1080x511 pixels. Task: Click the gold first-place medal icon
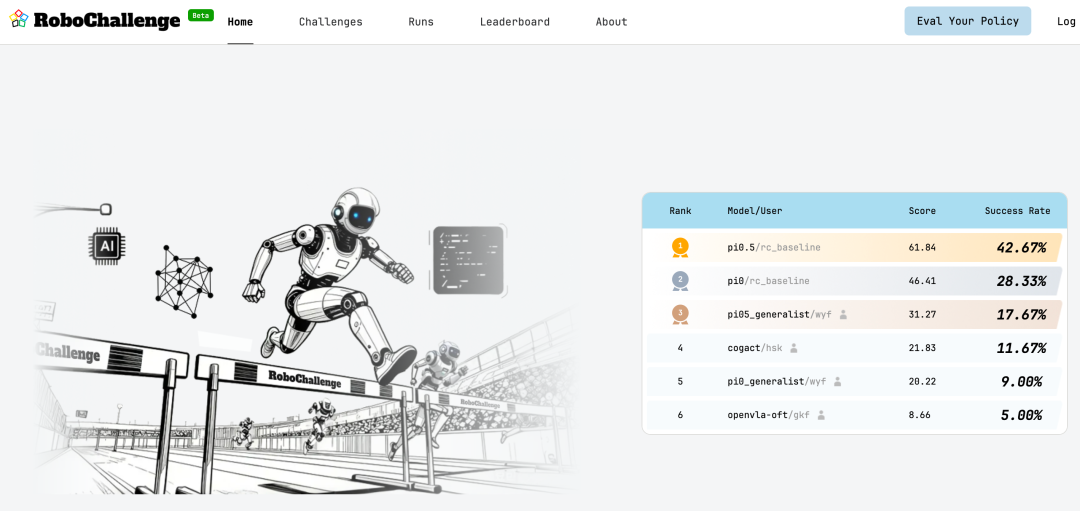coord(680,246)
